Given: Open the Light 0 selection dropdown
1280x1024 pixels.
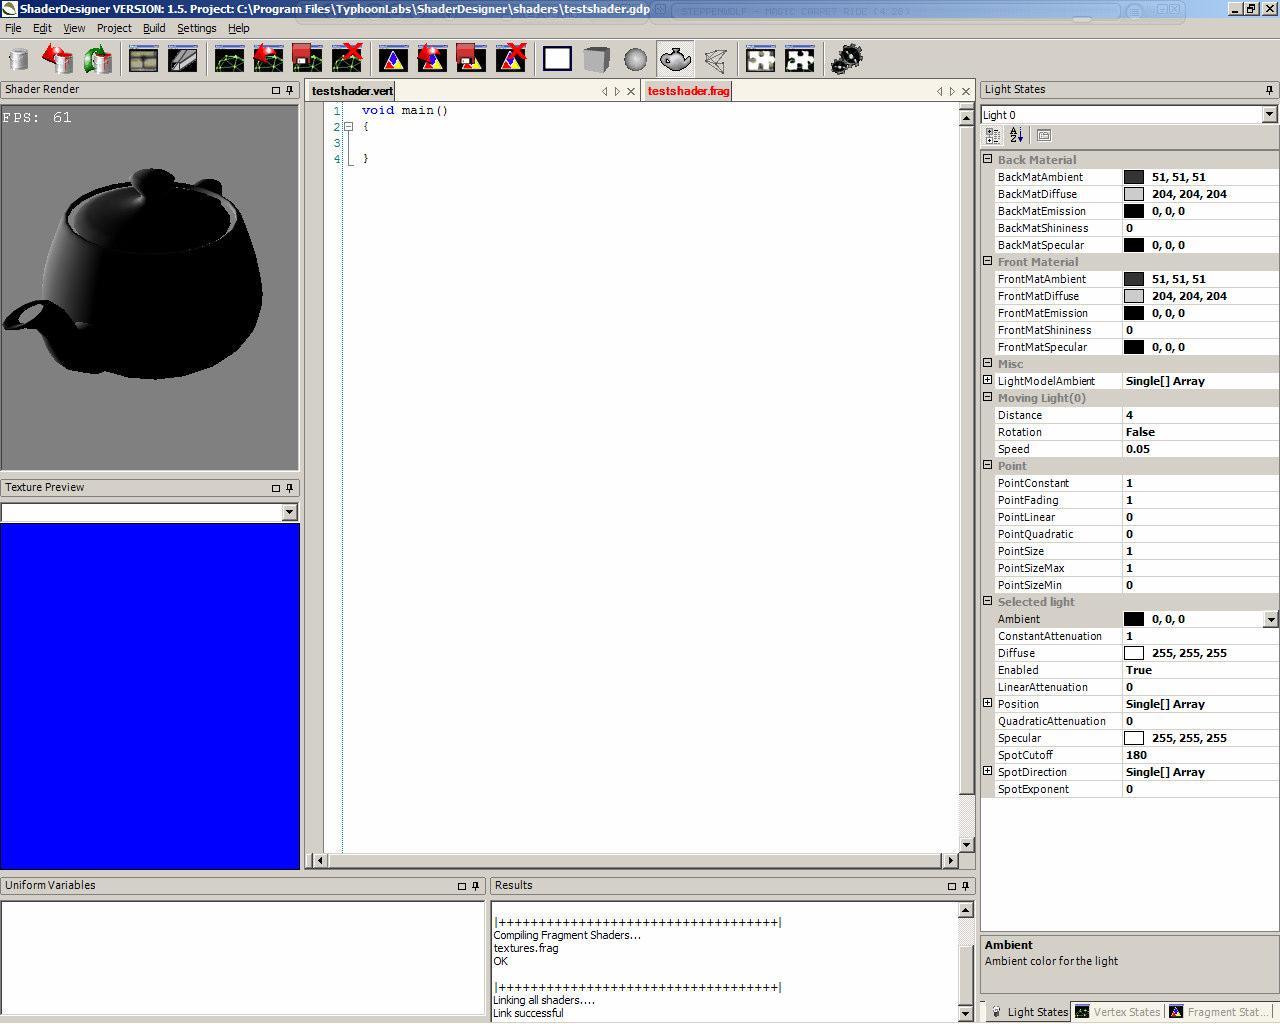Looking at the screenshot, I should tap(1269, 115).
